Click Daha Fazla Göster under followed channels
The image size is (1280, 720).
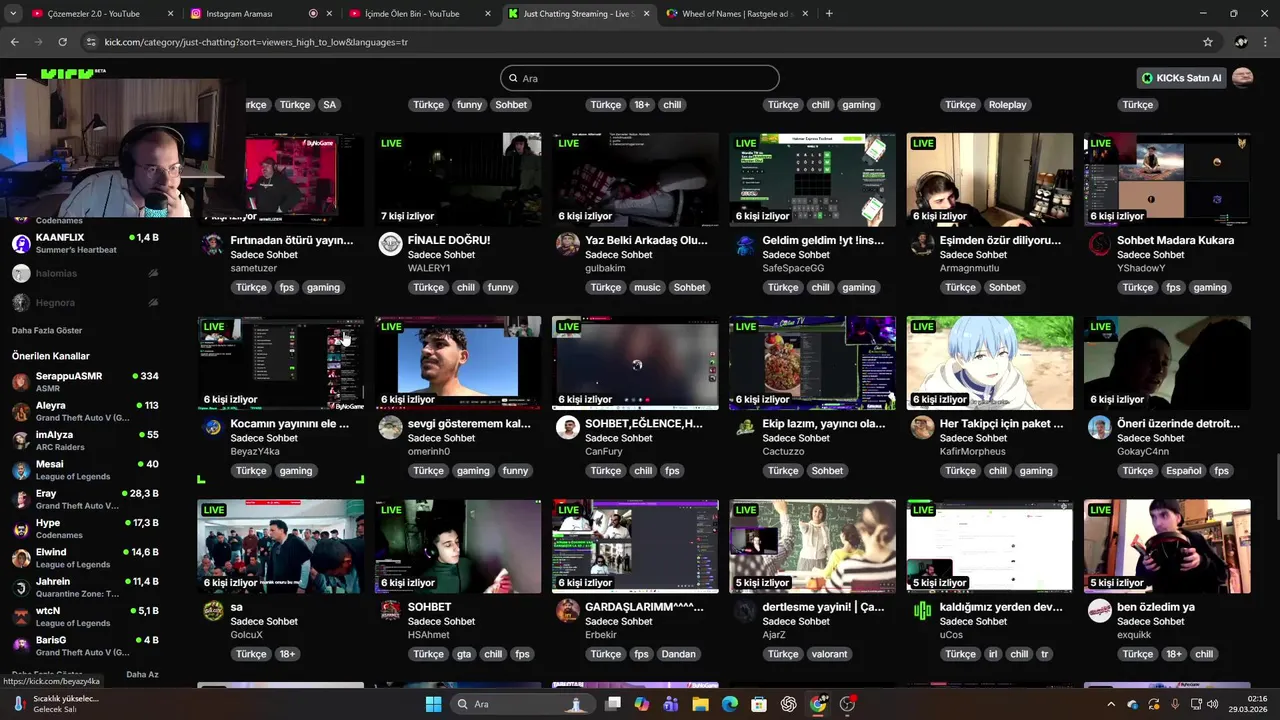(x=47, y=331)
